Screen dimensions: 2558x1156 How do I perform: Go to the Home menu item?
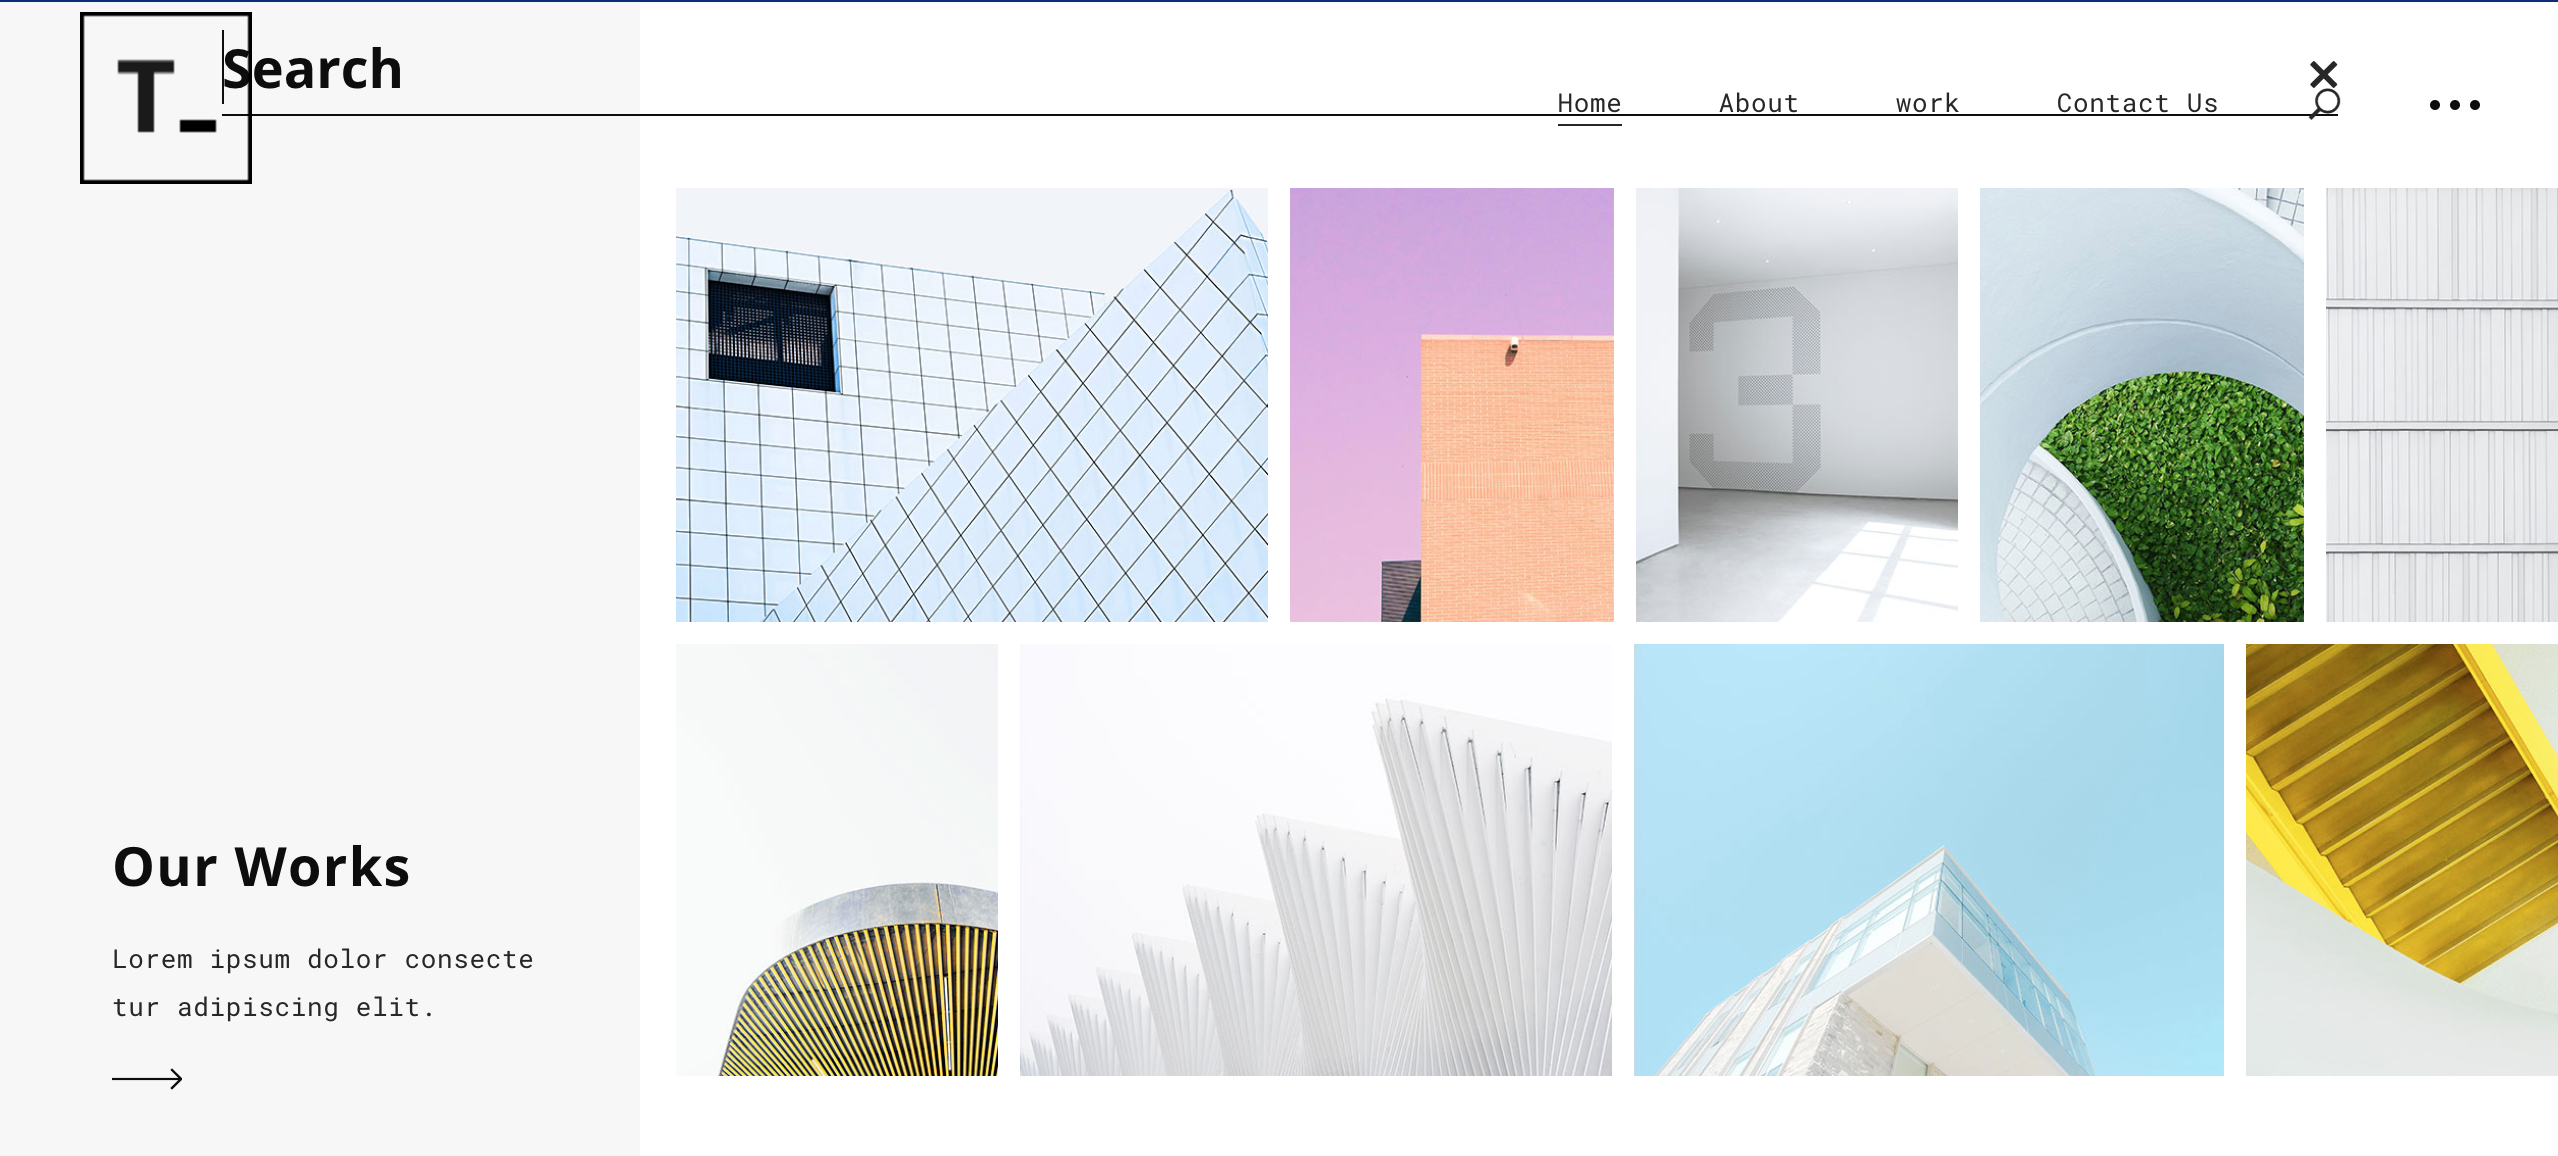click(x=1588, y=103)
